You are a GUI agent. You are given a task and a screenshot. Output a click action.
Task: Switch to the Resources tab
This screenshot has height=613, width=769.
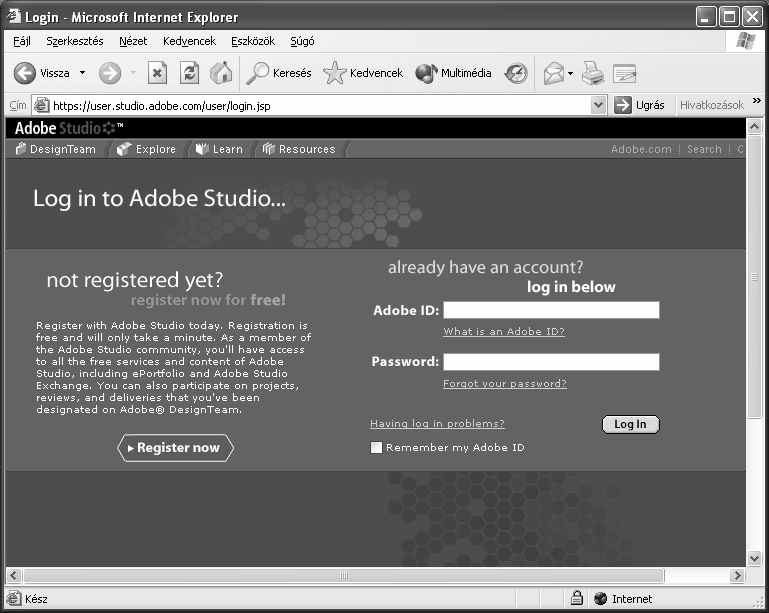coord(299,149)
